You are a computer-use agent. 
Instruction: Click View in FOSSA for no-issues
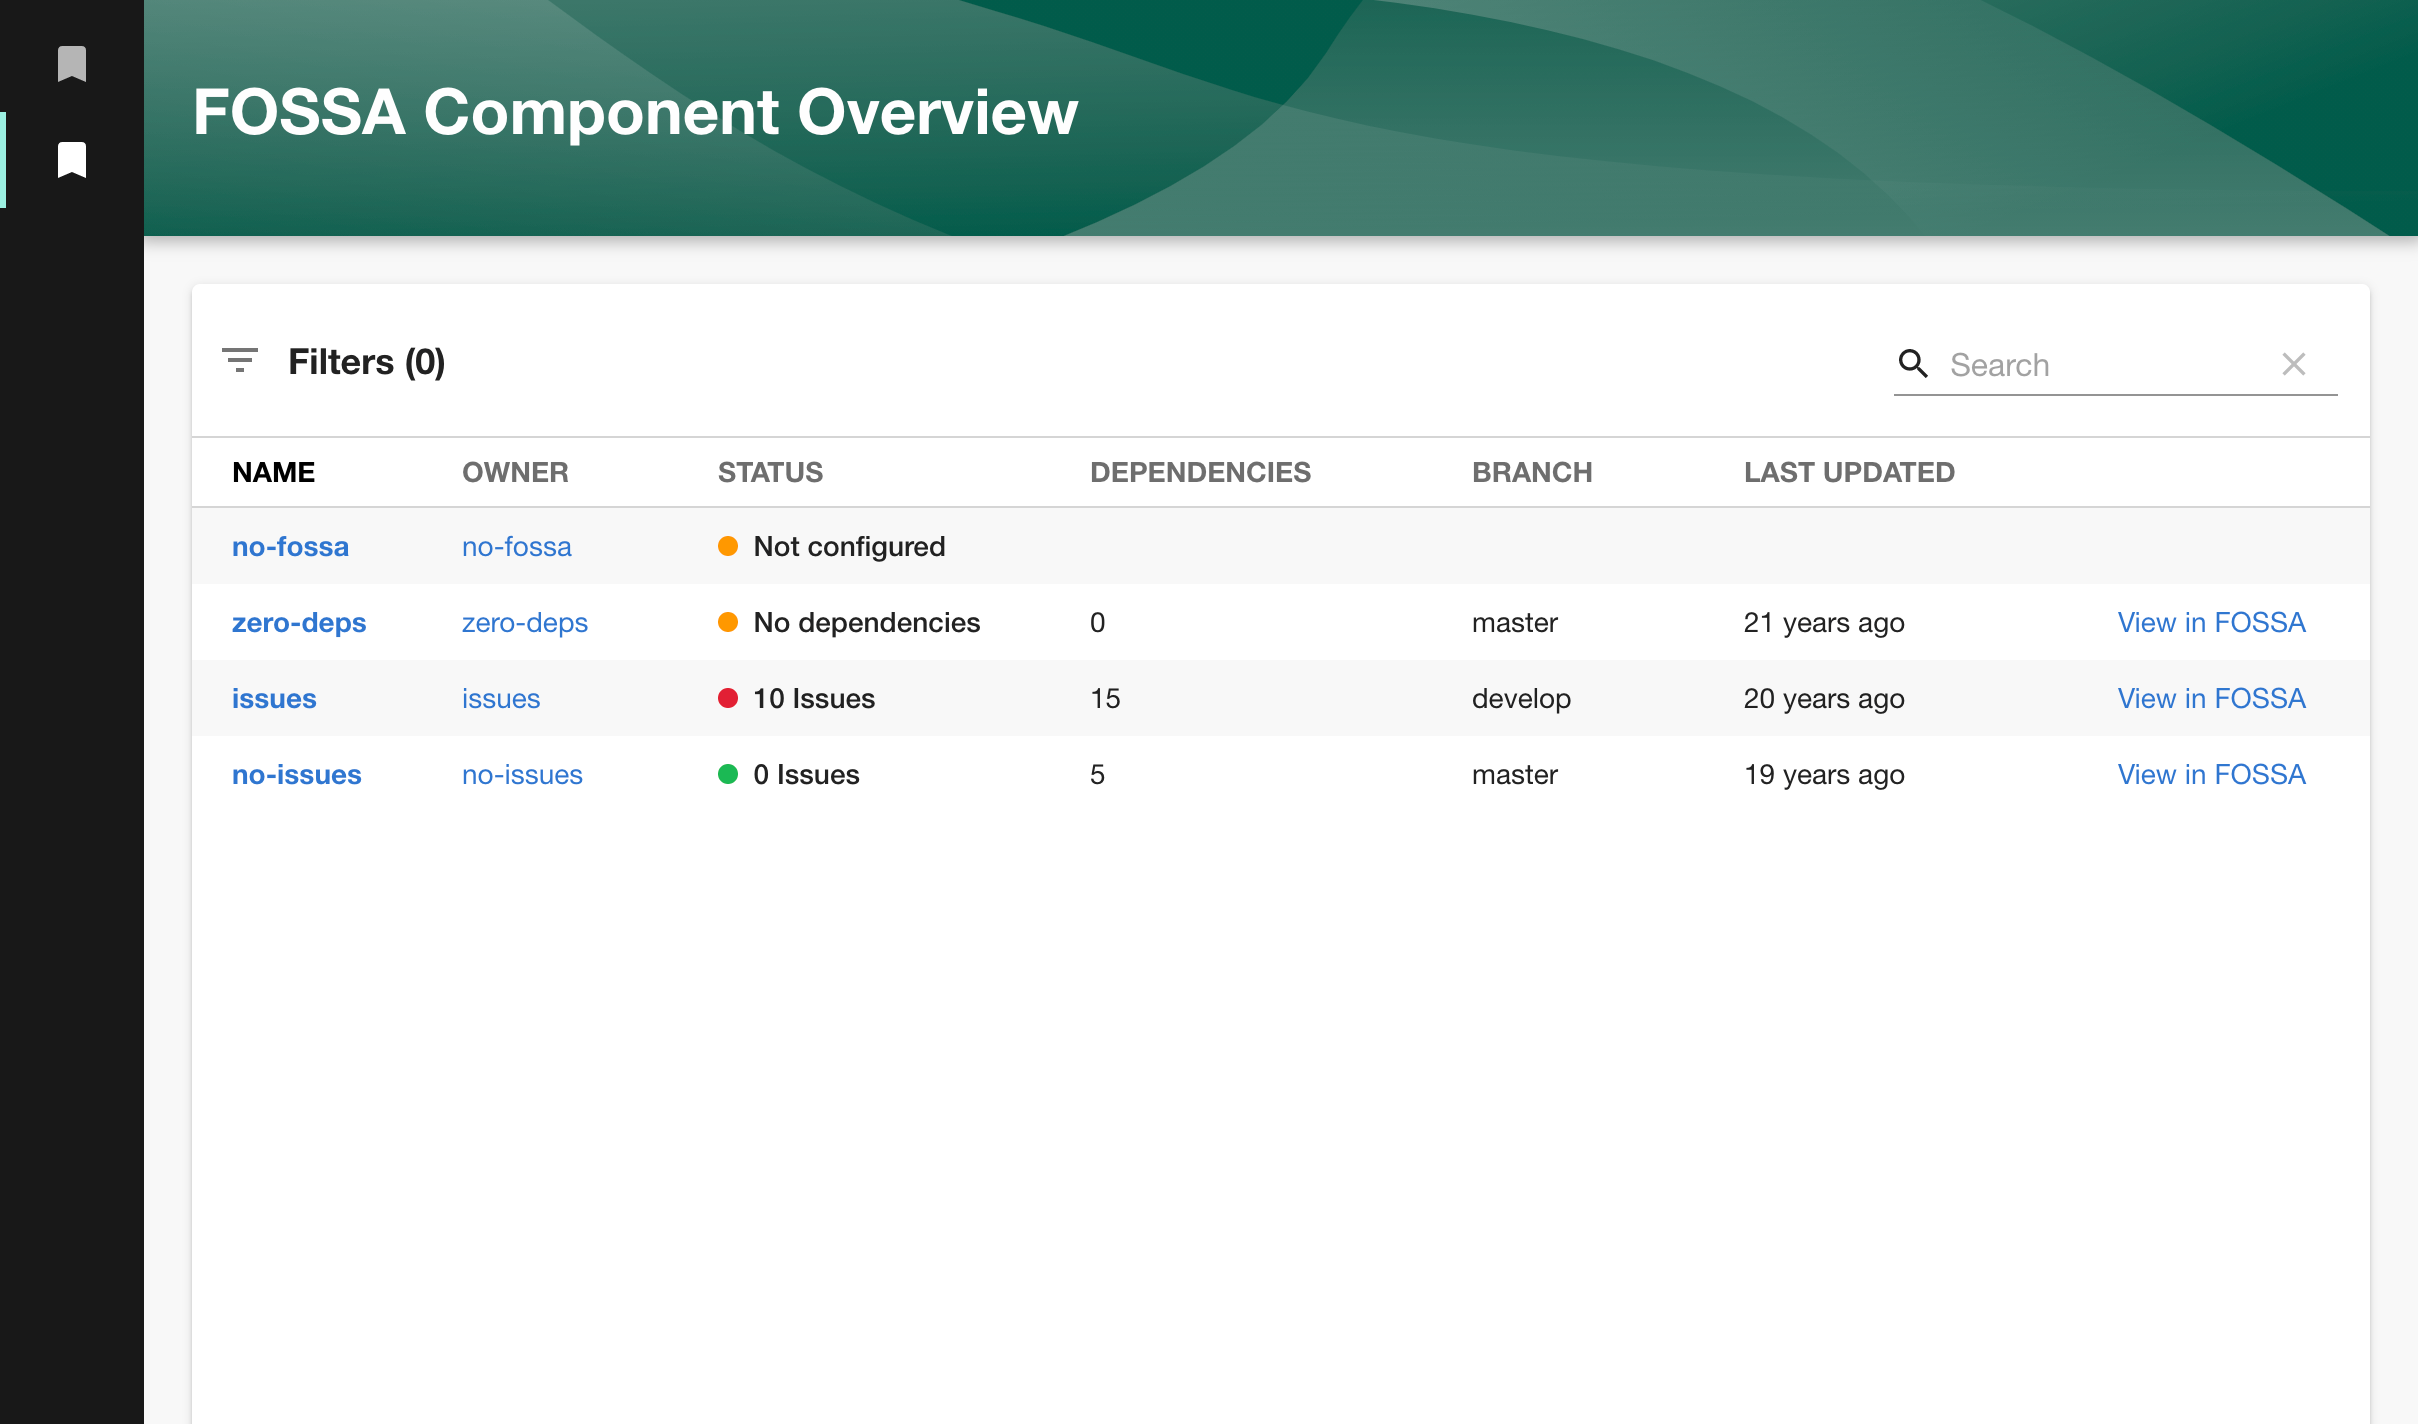[2211, 775]
